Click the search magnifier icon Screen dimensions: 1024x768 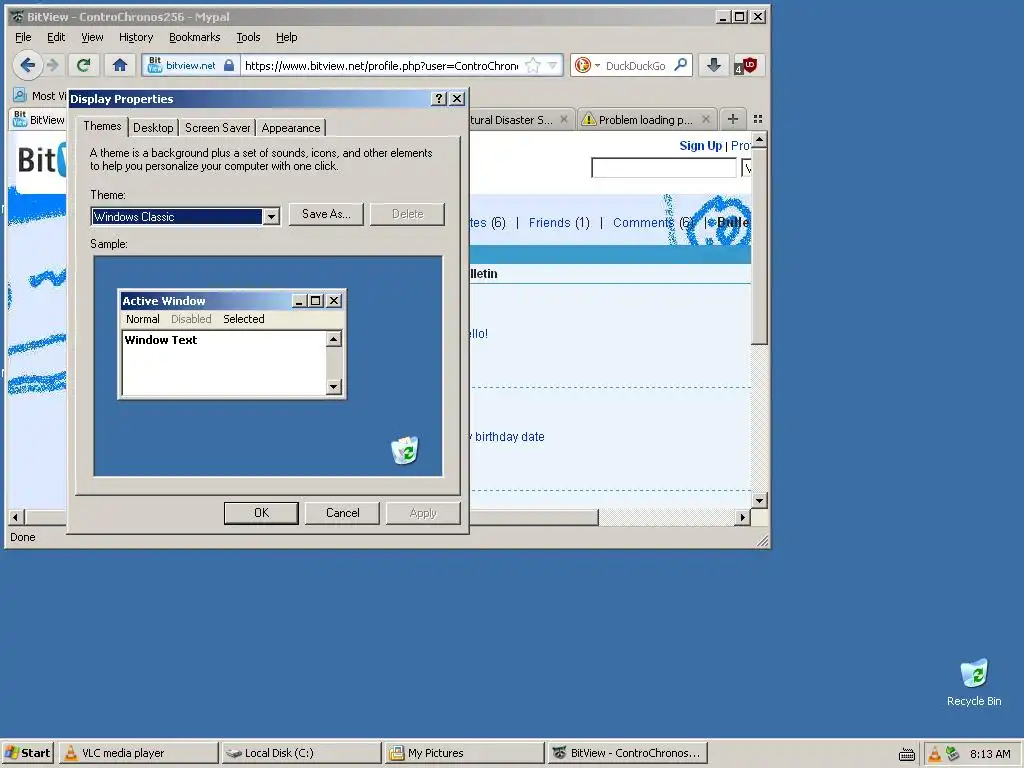[680, 65]
